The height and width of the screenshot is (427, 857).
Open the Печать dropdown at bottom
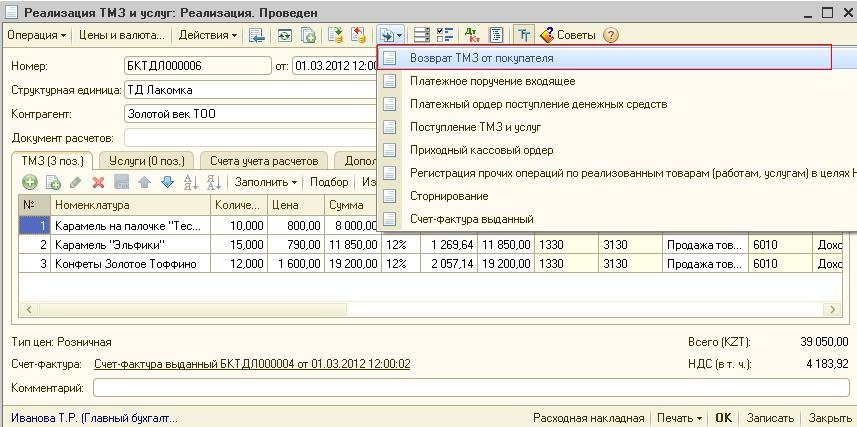(680, 417)
